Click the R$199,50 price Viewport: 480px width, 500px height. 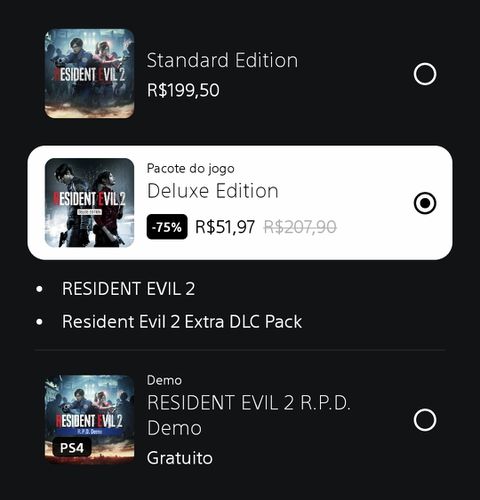(183, 90)
